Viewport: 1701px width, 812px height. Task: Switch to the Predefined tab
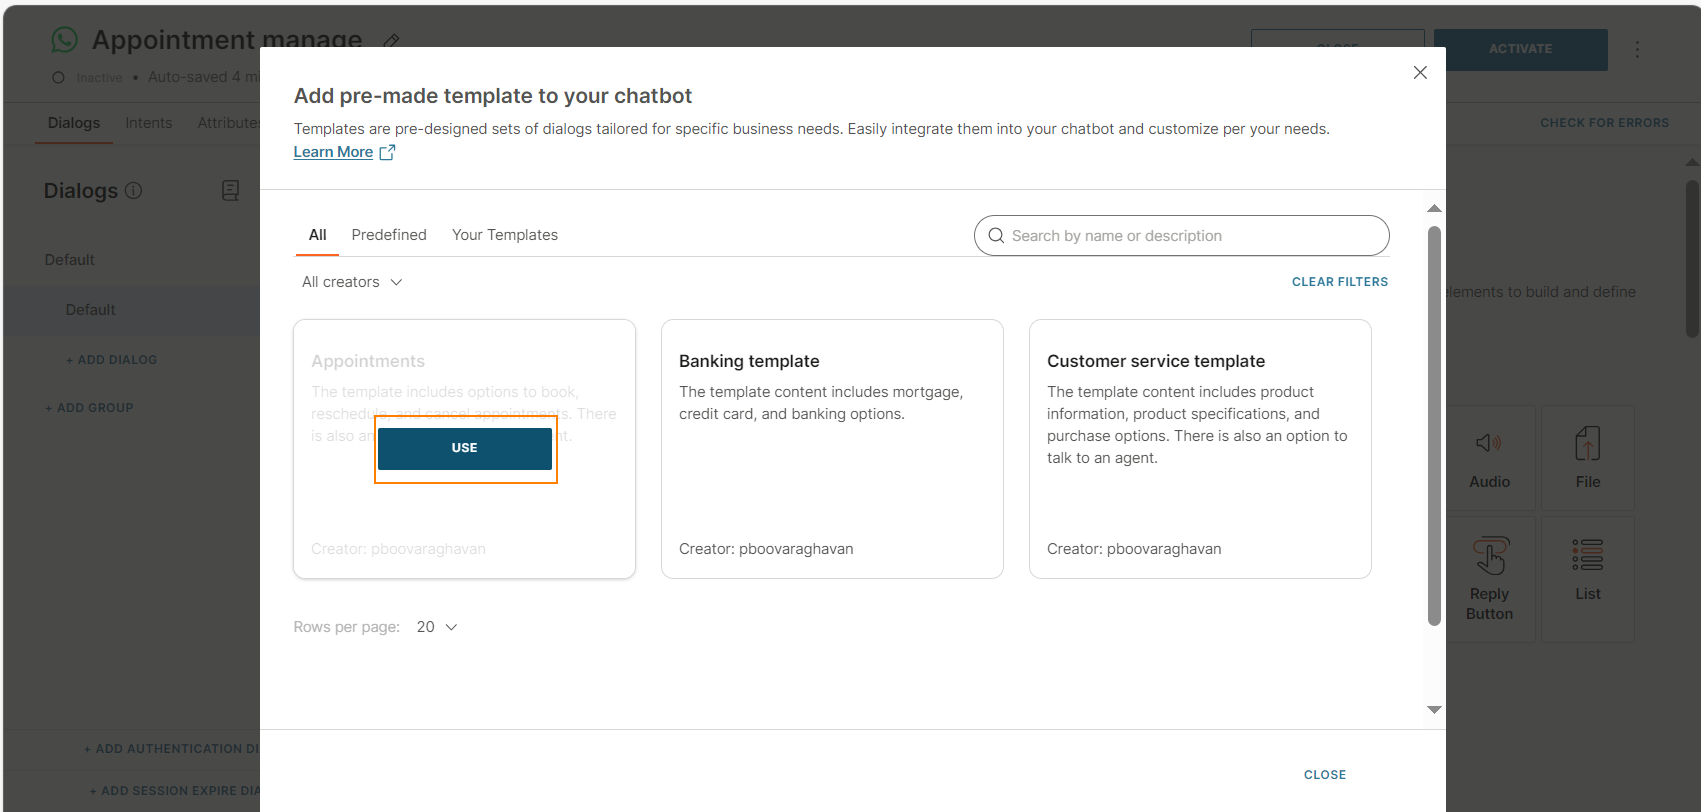click(389, 235)
